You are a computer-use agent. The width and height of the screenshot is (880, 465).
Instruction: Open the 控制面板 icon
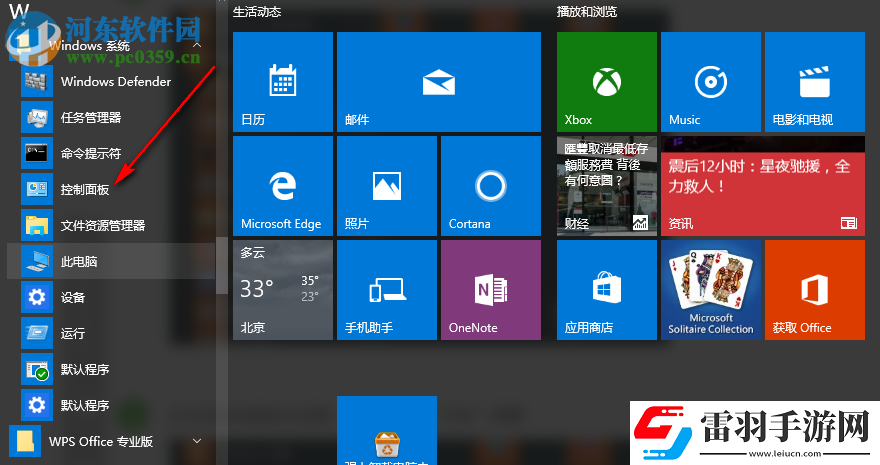(x=37, y=189)
